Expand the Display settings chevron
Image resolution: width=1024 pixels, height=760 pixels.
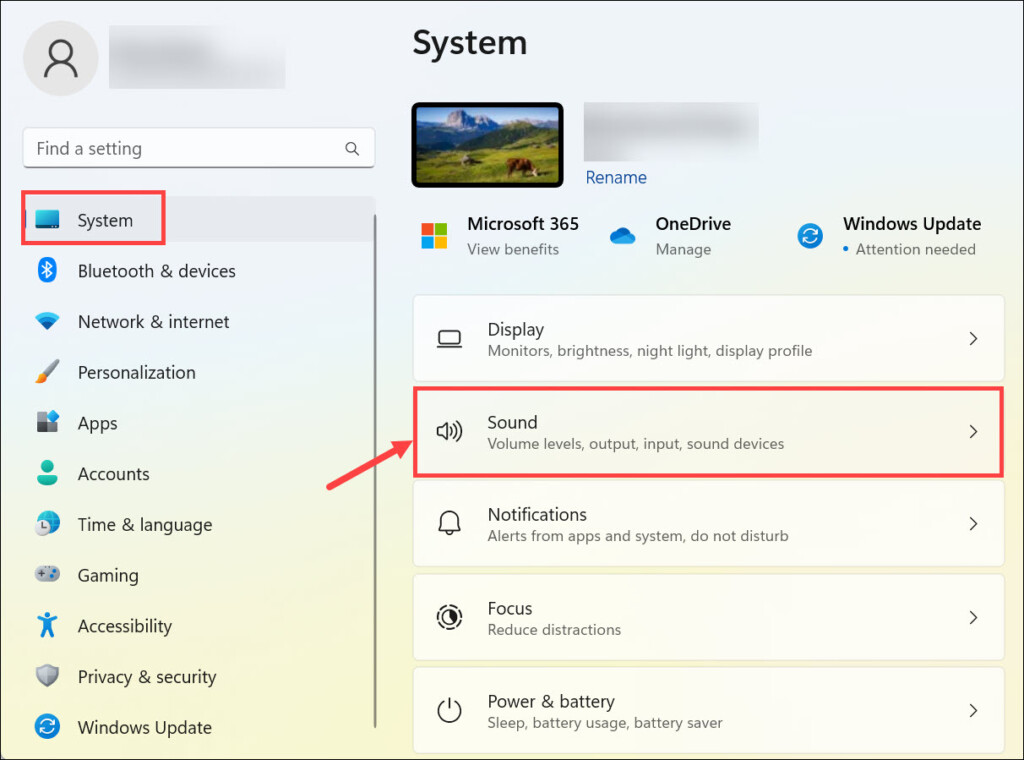click(973, 339)
